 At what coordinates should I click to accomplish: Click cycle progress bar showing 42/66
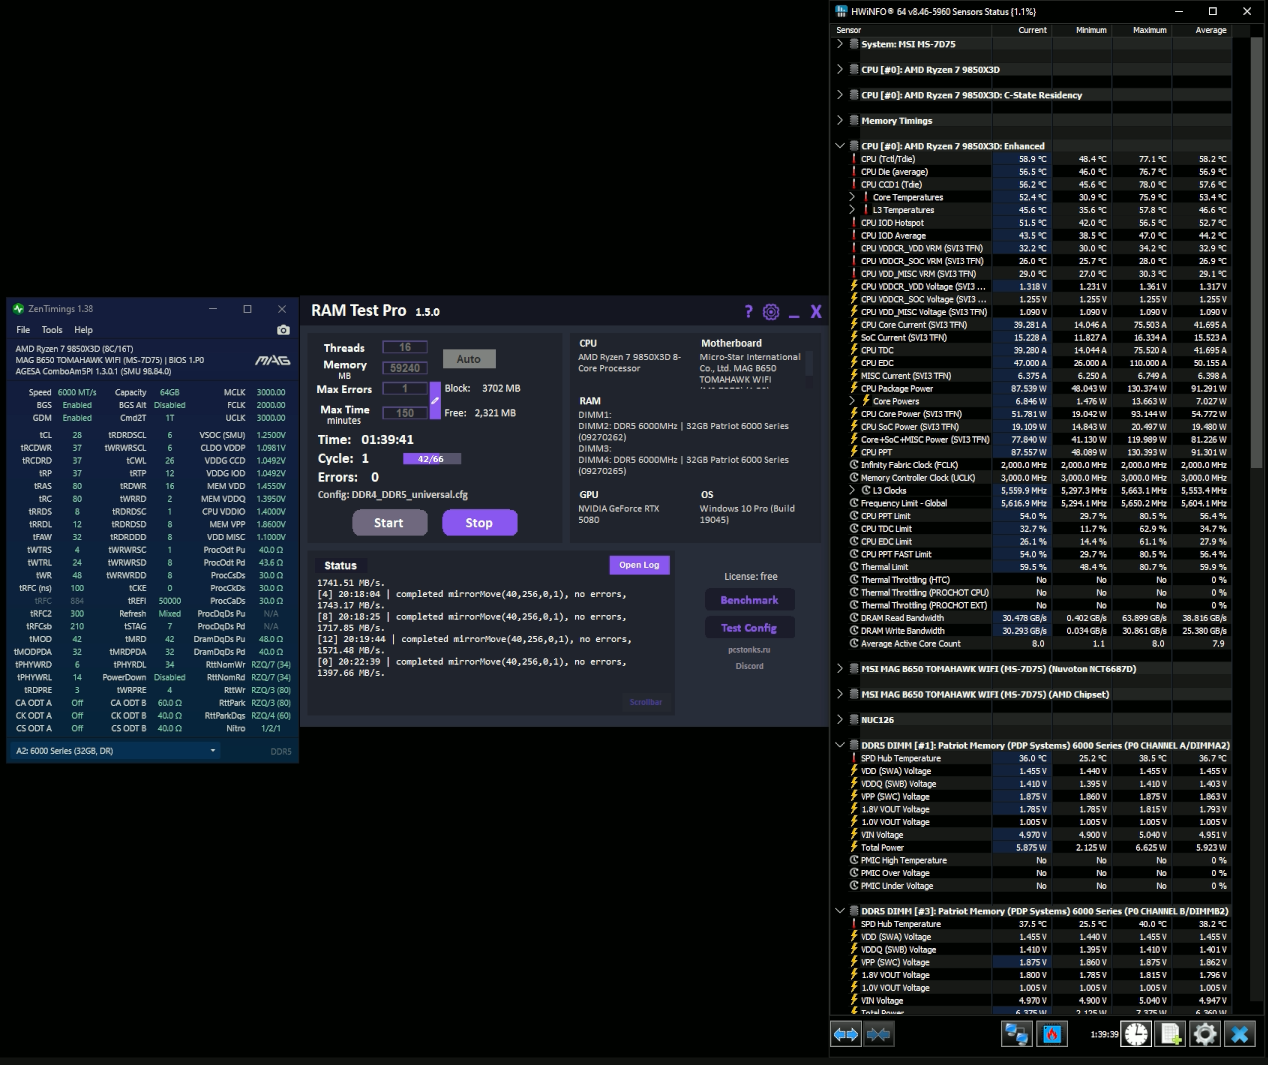click(431, 459)
